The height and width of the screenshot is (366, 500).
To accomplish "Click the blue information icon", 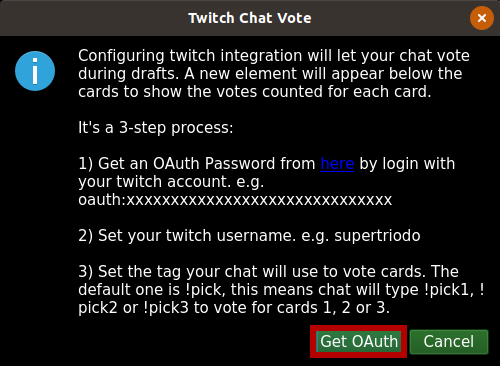I will [x=35, y=71].
